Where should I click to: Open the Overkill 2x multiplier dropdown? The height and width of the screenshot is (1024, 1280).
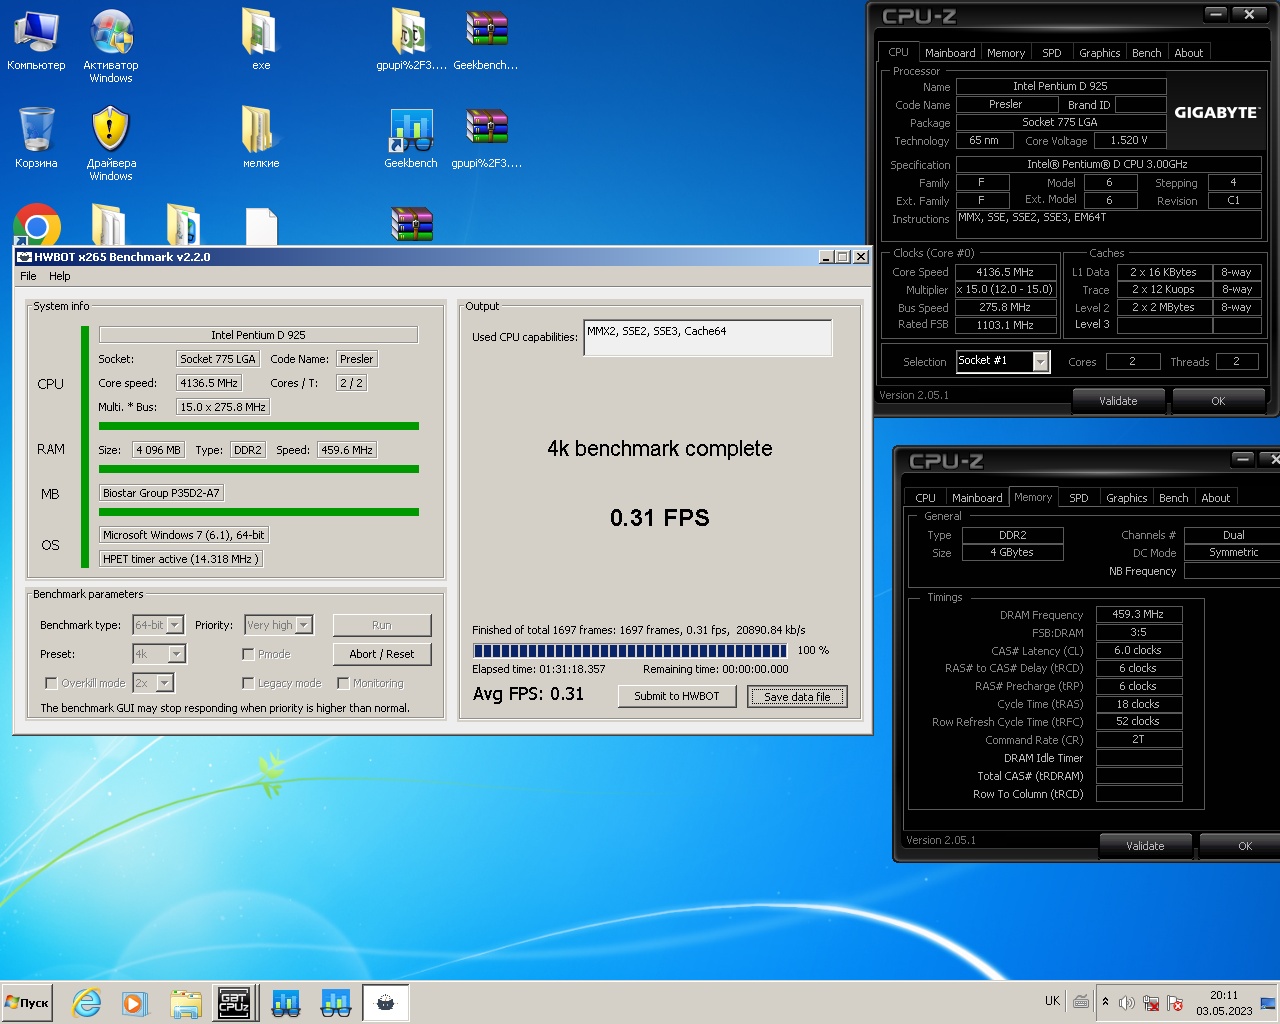(153, 683)
